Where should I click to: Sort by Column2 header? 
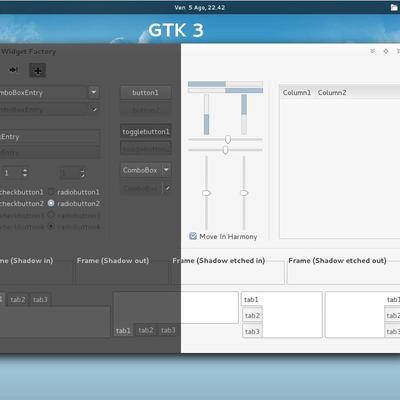pos(332,92)
